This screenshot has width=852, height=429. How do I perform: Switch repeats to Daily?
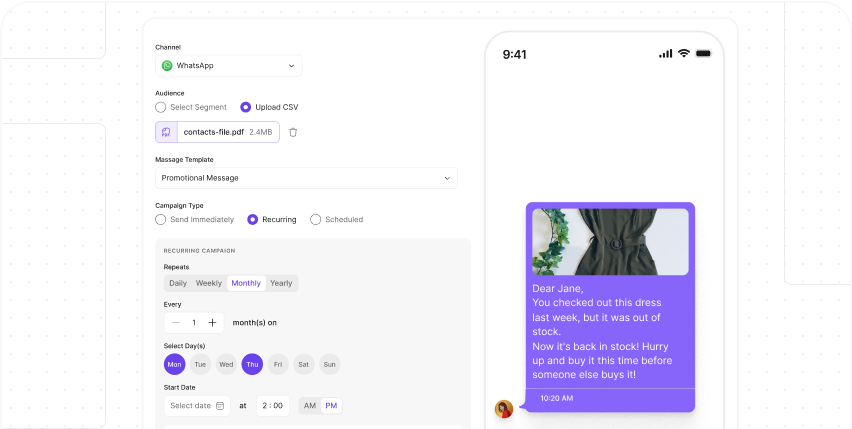(178, 283)
